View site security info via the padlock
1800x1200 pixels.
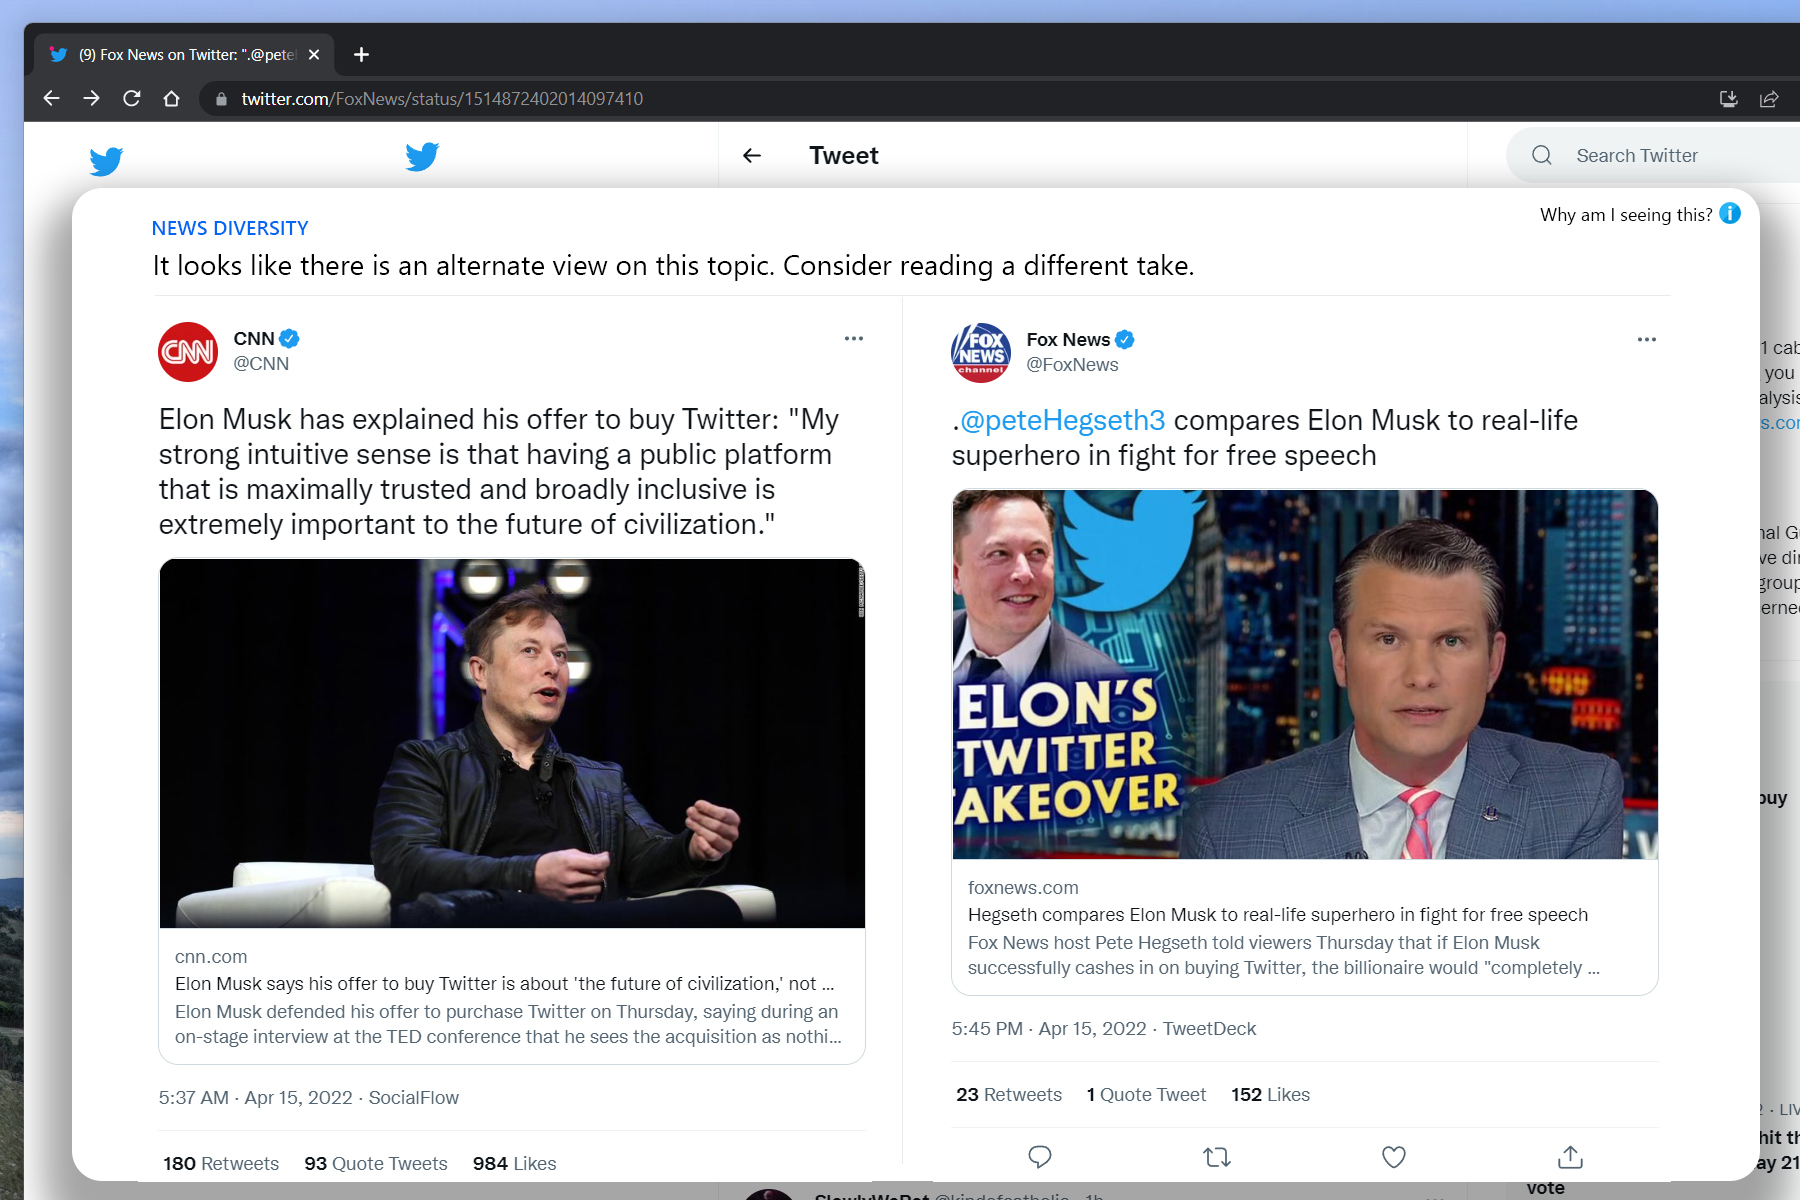tap(219, 98)
